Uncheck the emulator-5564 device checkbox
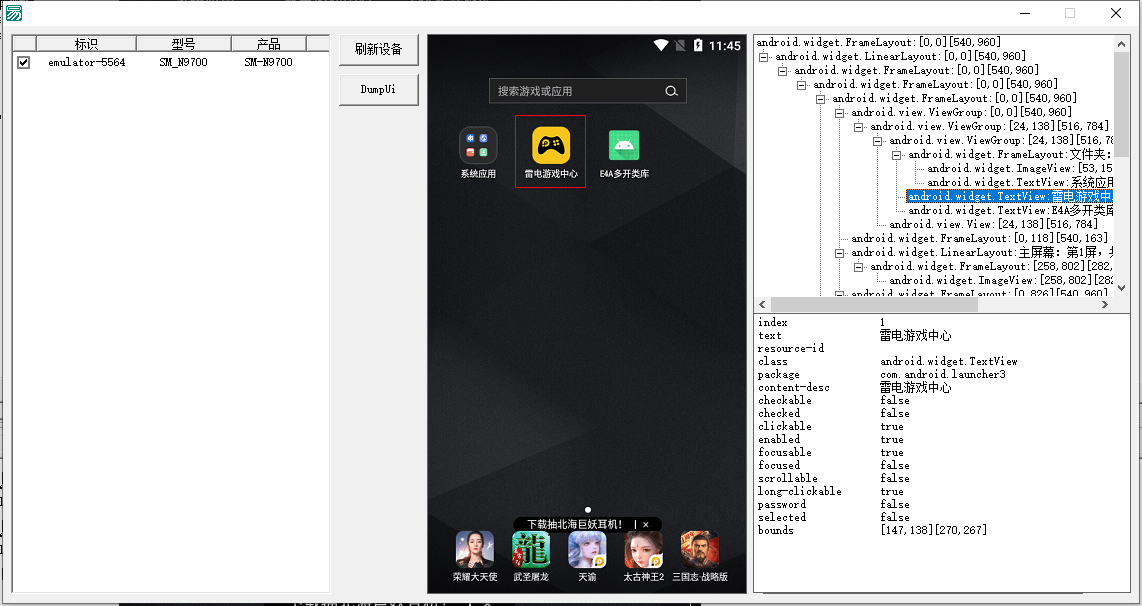 24,61
